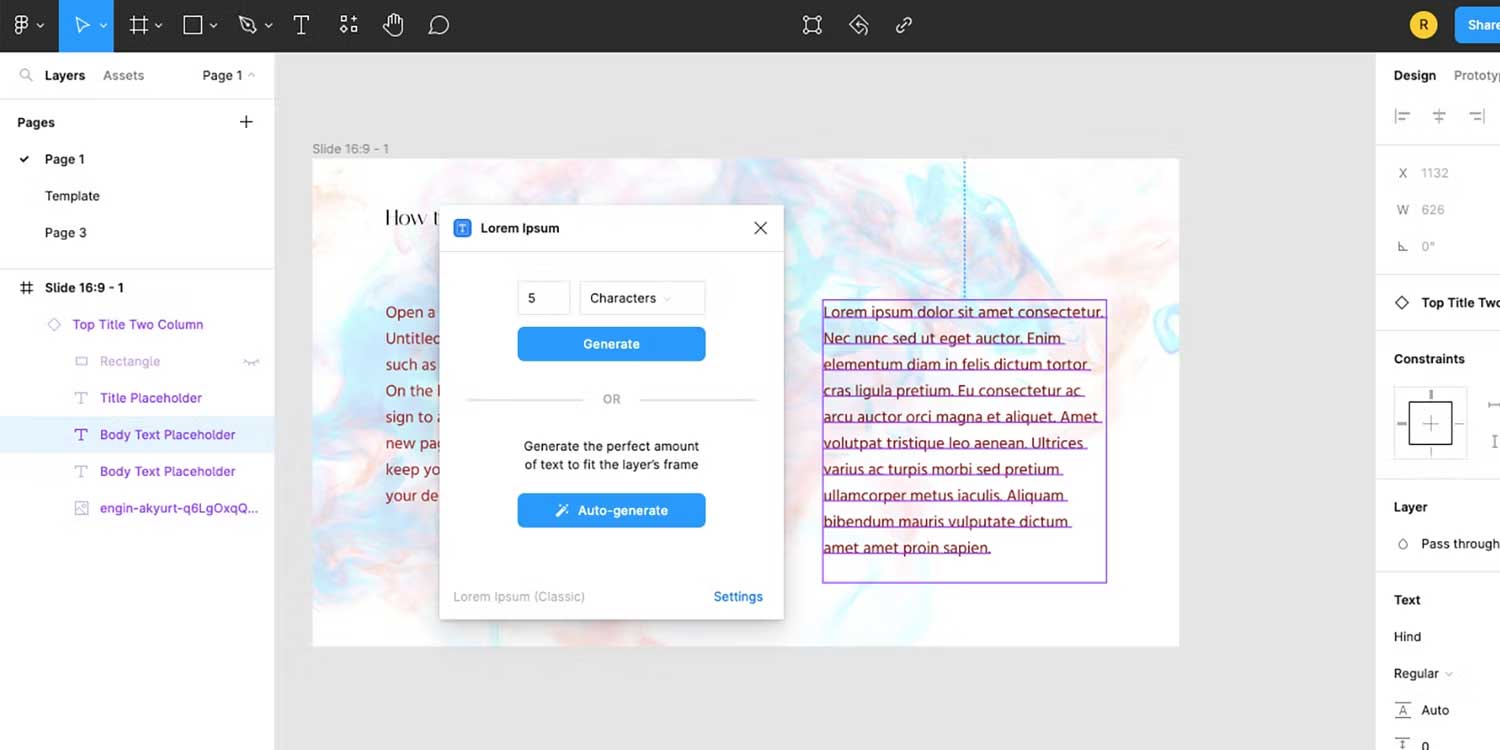
Task: Open the Resources panel icon
Action: pos(348,25)
